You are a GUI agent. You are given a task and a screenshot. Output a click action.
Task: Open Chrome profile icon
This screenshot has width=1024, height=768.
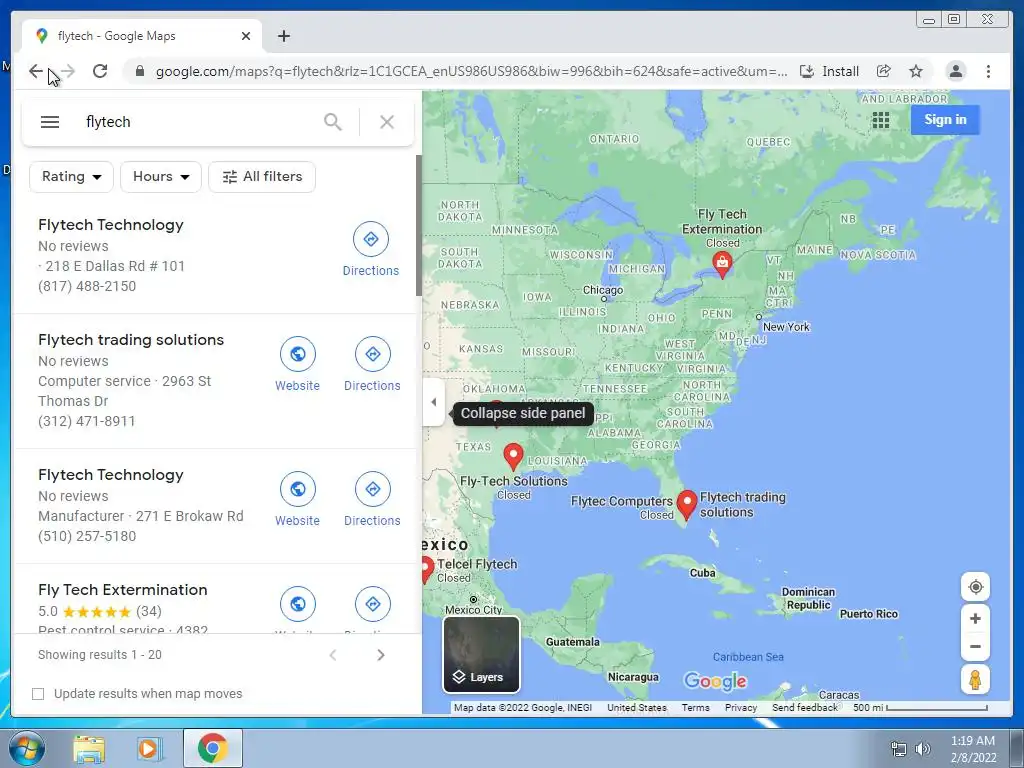[x=955, y=71]
